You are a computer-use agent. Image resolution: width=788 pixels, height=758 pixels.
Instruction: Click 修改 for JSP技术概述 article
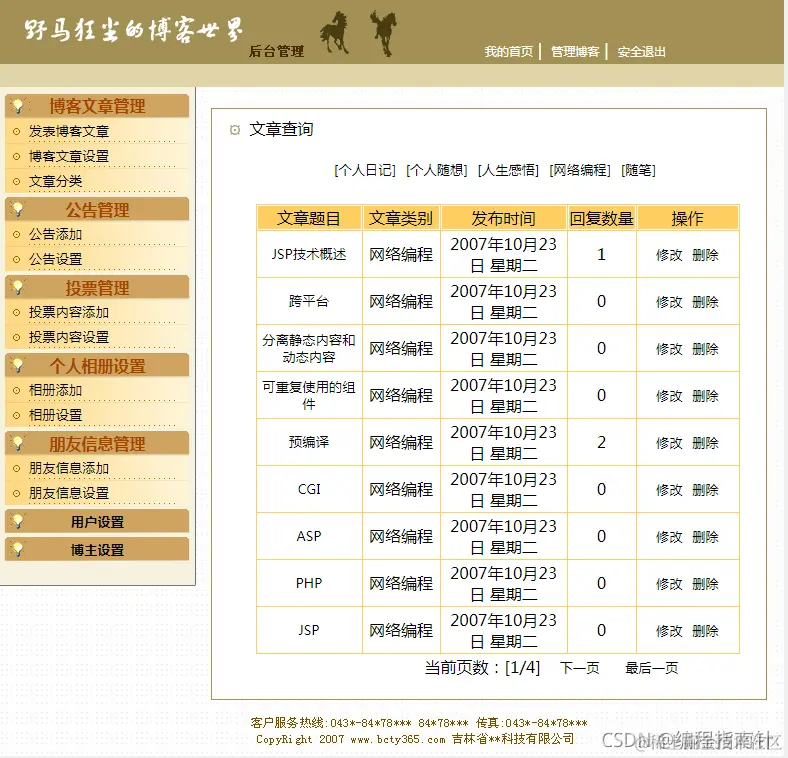pos(669,255)
